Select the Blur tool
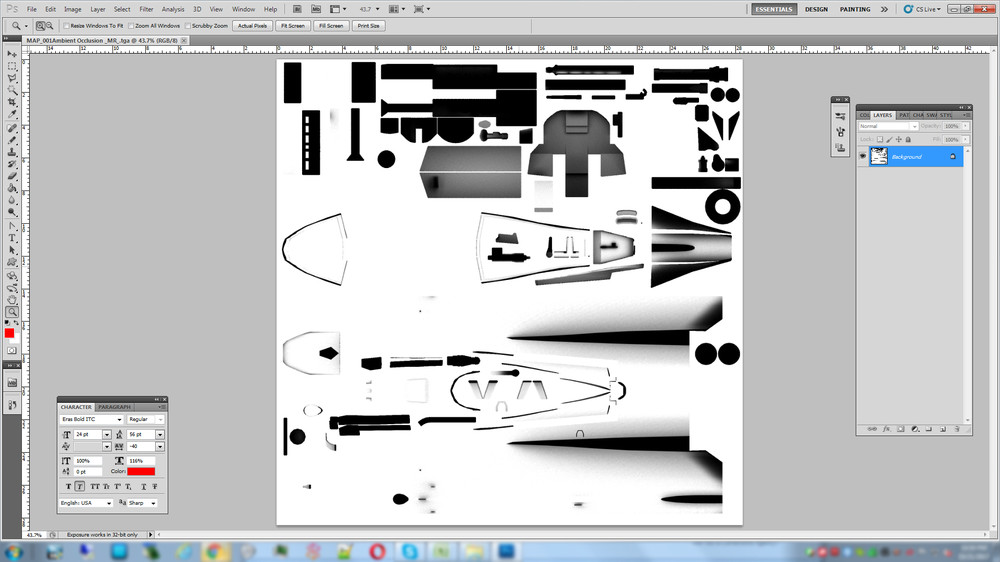 [x=11, y=201]
